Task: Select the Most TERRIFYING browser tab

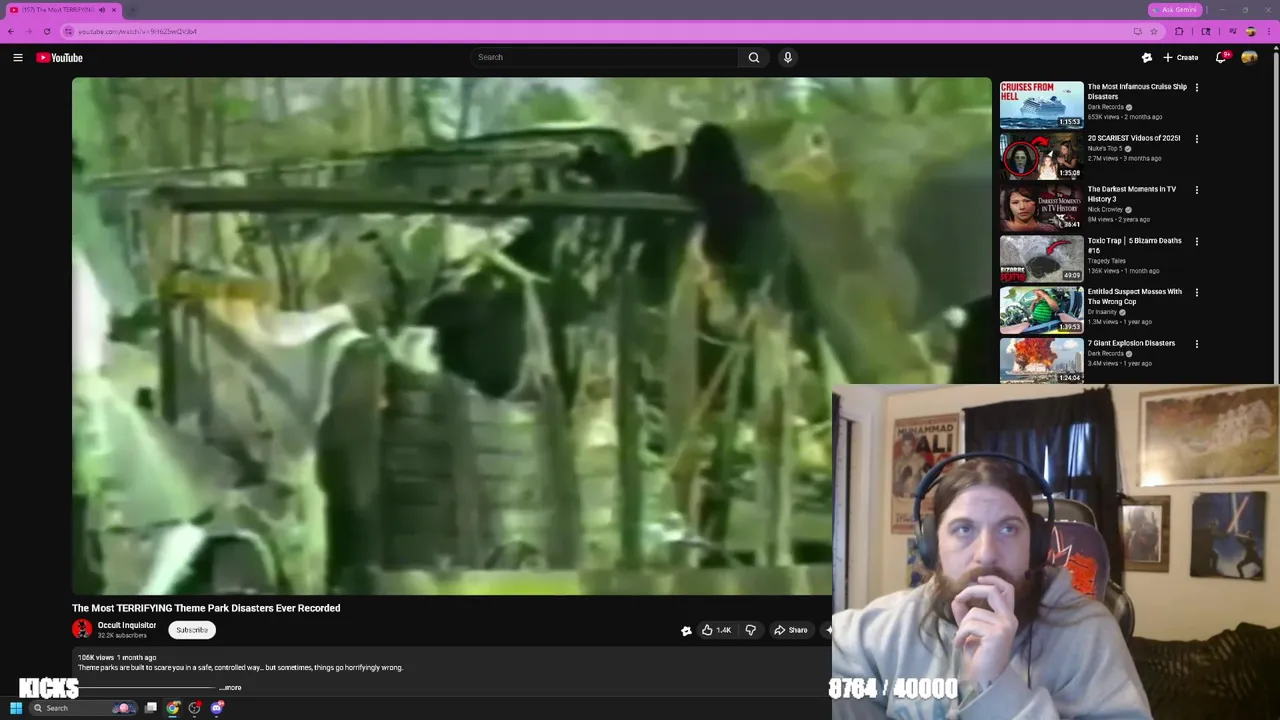Action: [62, 10]
